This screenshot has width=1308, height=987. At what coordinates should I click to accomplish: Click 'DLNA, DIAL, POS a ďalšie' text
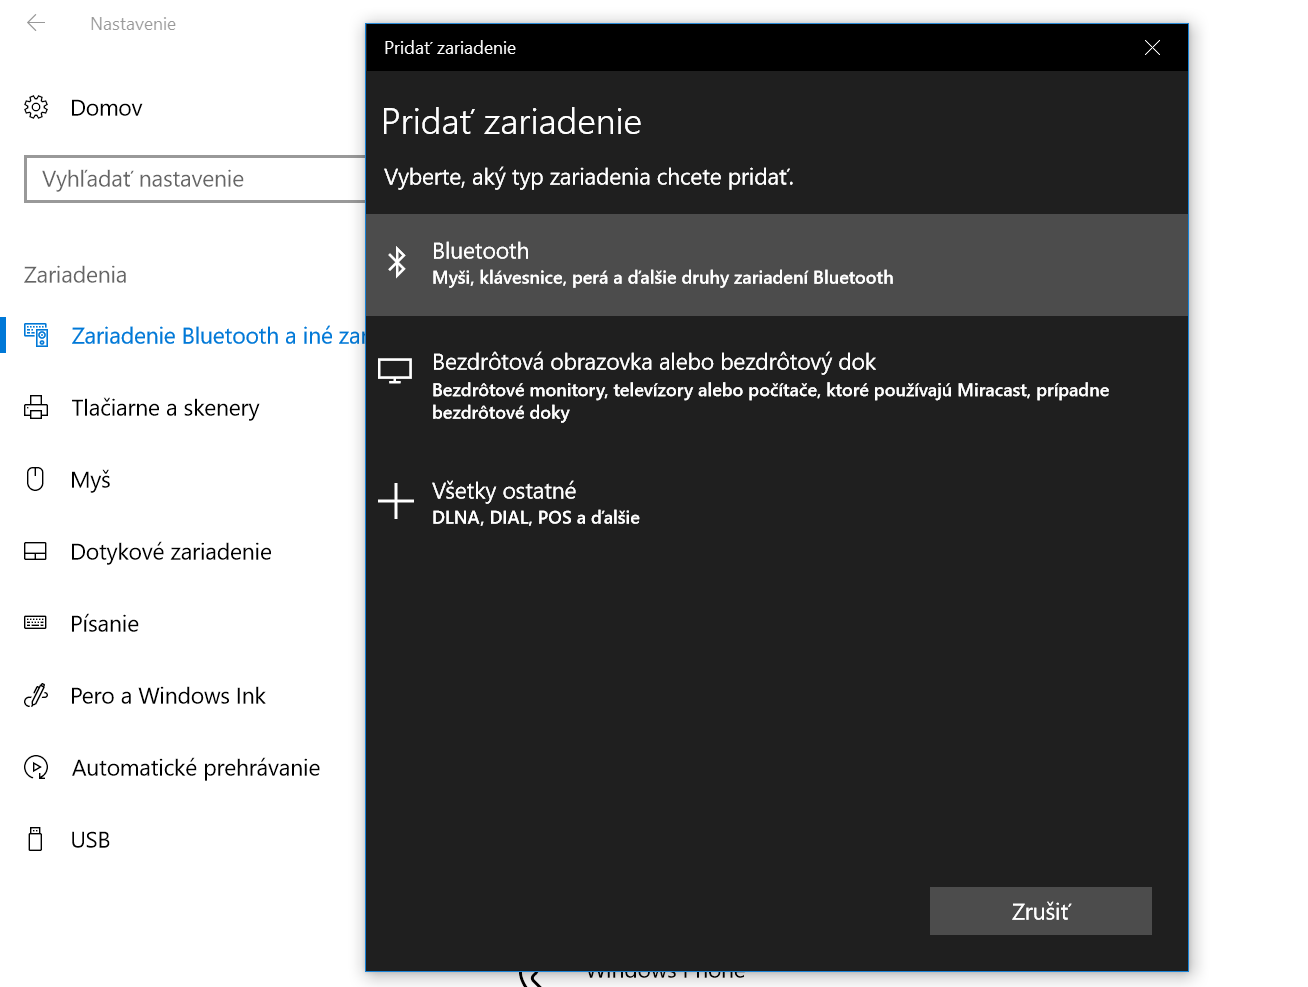[x=536, y=518]
